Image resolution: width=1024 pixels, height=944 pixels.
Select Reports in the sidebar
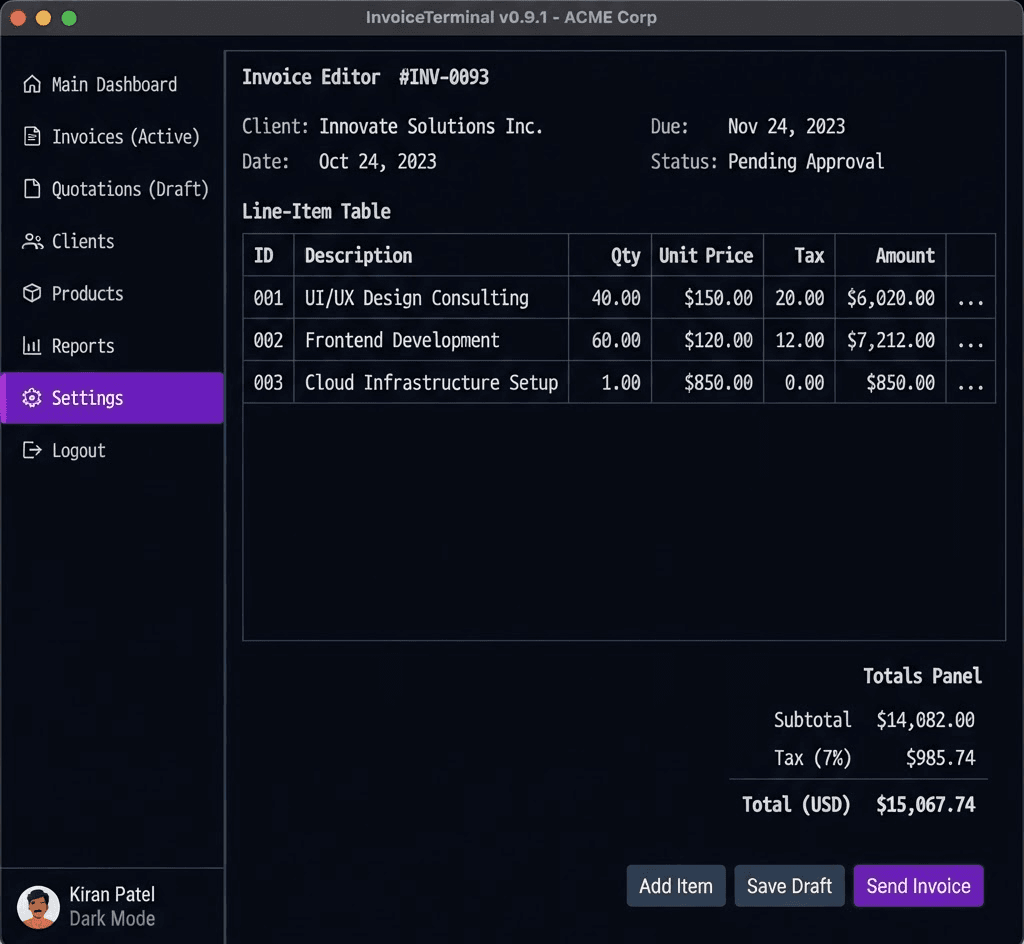(83, 346)
